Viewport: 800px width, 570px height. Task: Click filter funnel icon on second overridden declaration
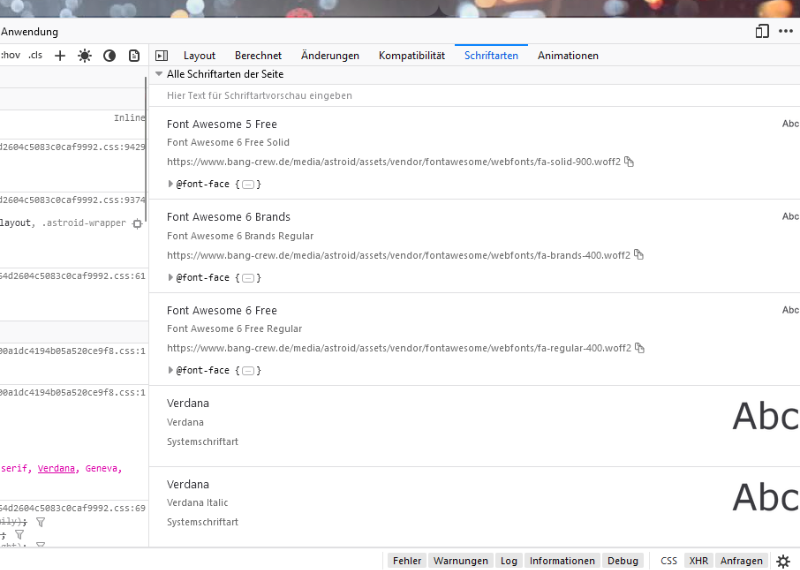[x=19, y=535]
